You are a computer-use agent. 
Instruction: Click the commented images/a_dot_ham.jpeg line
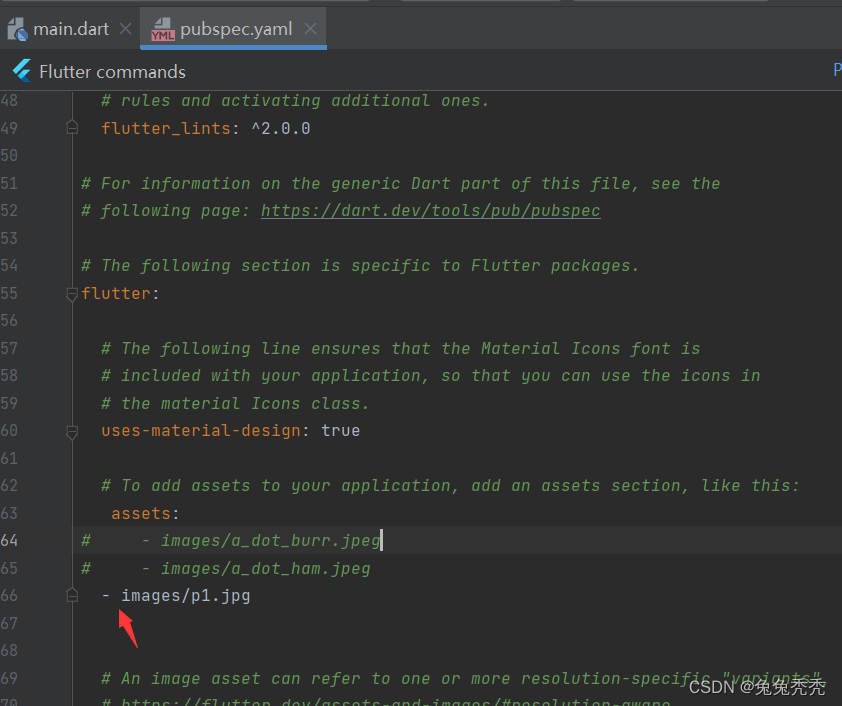(226, 569)
